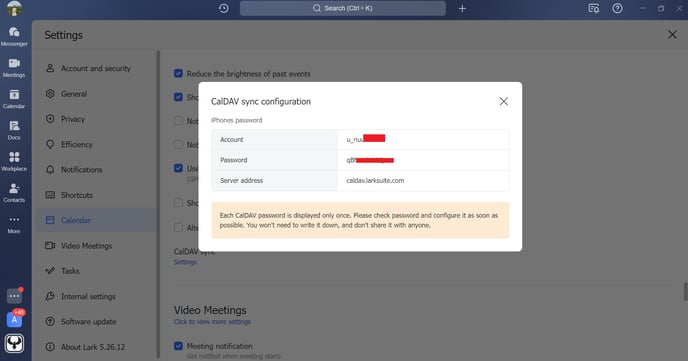Select Shortcuts settings
Screen dimensions: 688x361
96,195
